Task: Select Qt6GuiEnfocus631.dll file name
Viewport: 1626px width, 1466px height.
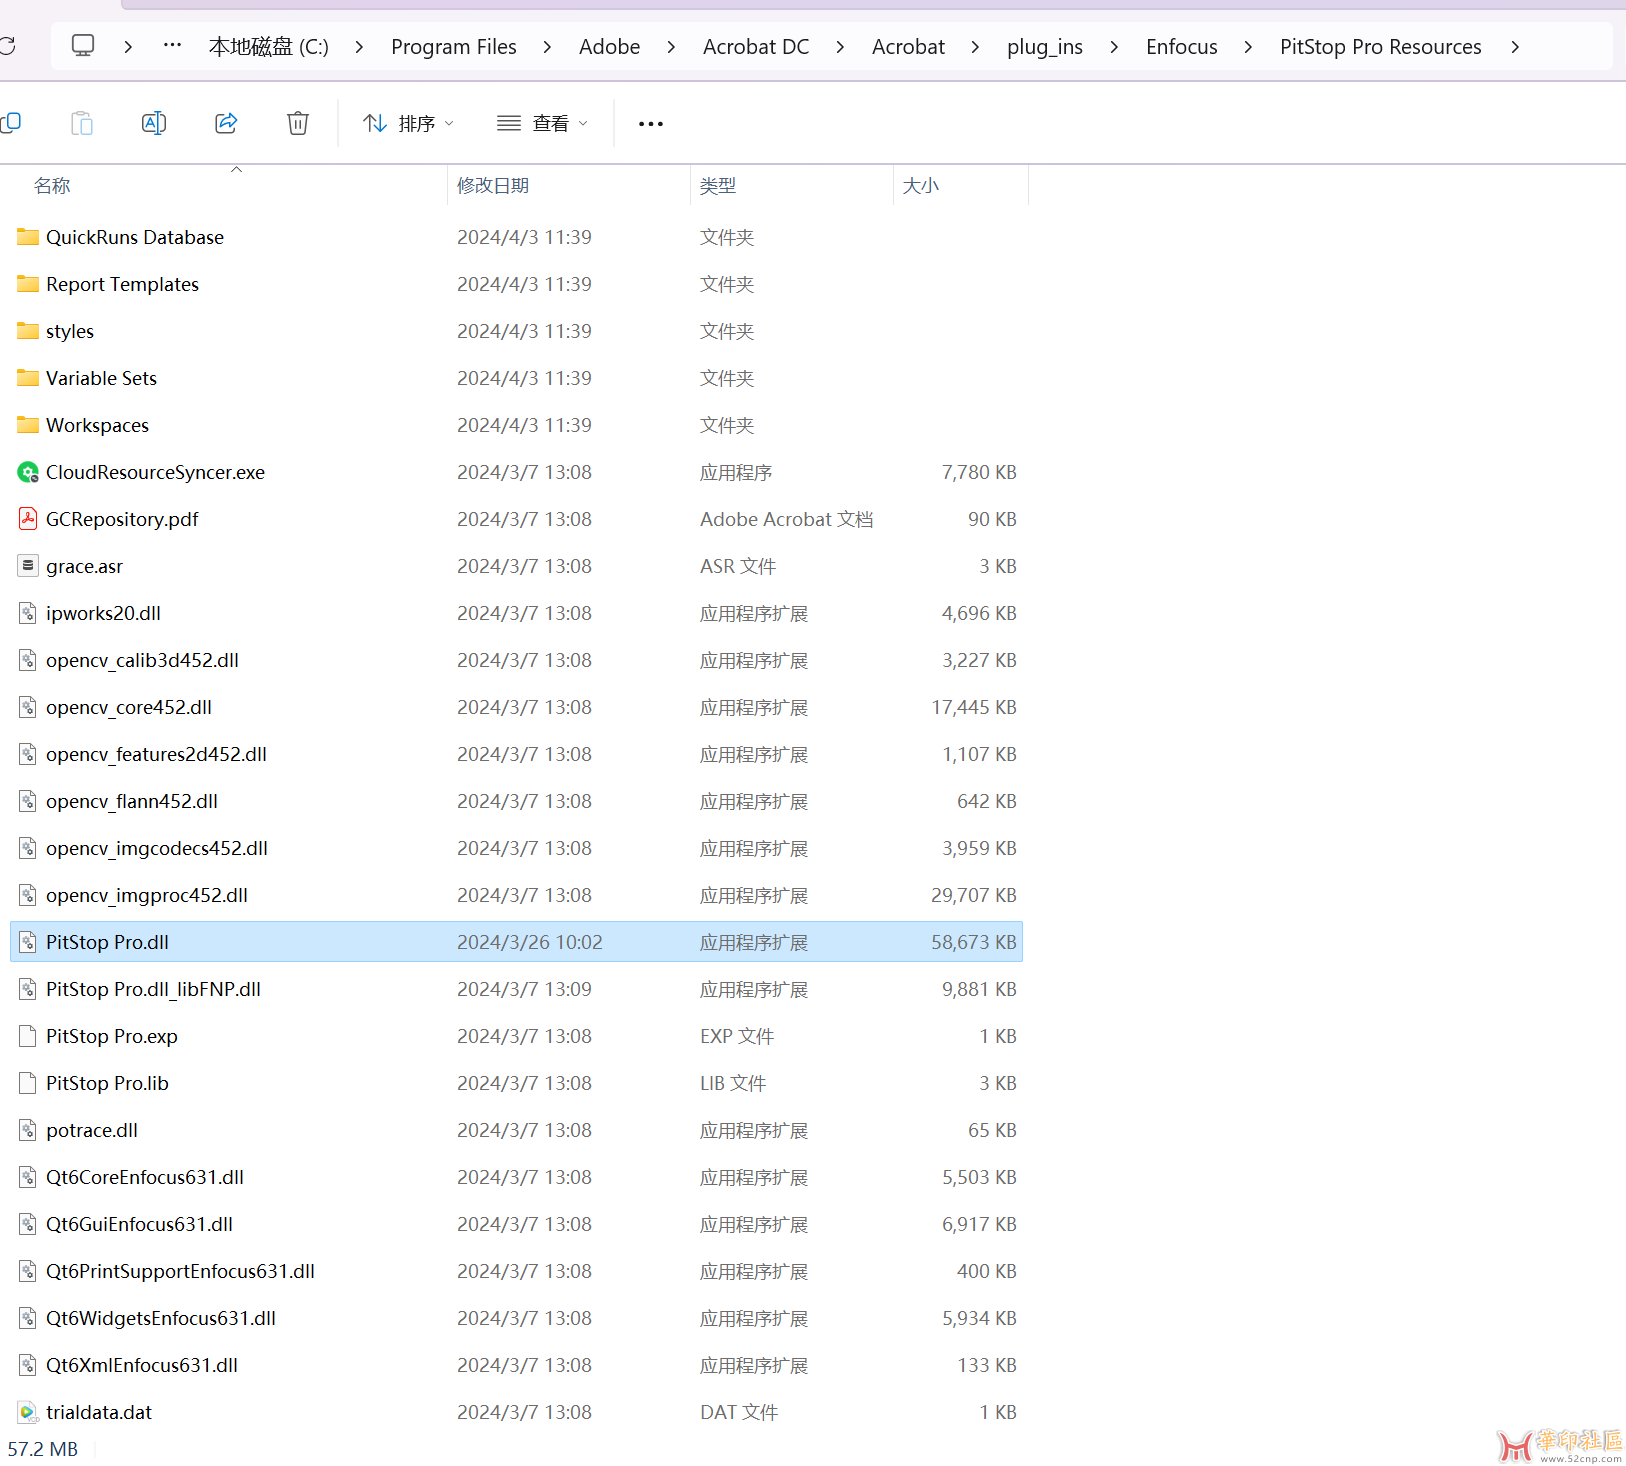Action: [x=139, y=1224]
